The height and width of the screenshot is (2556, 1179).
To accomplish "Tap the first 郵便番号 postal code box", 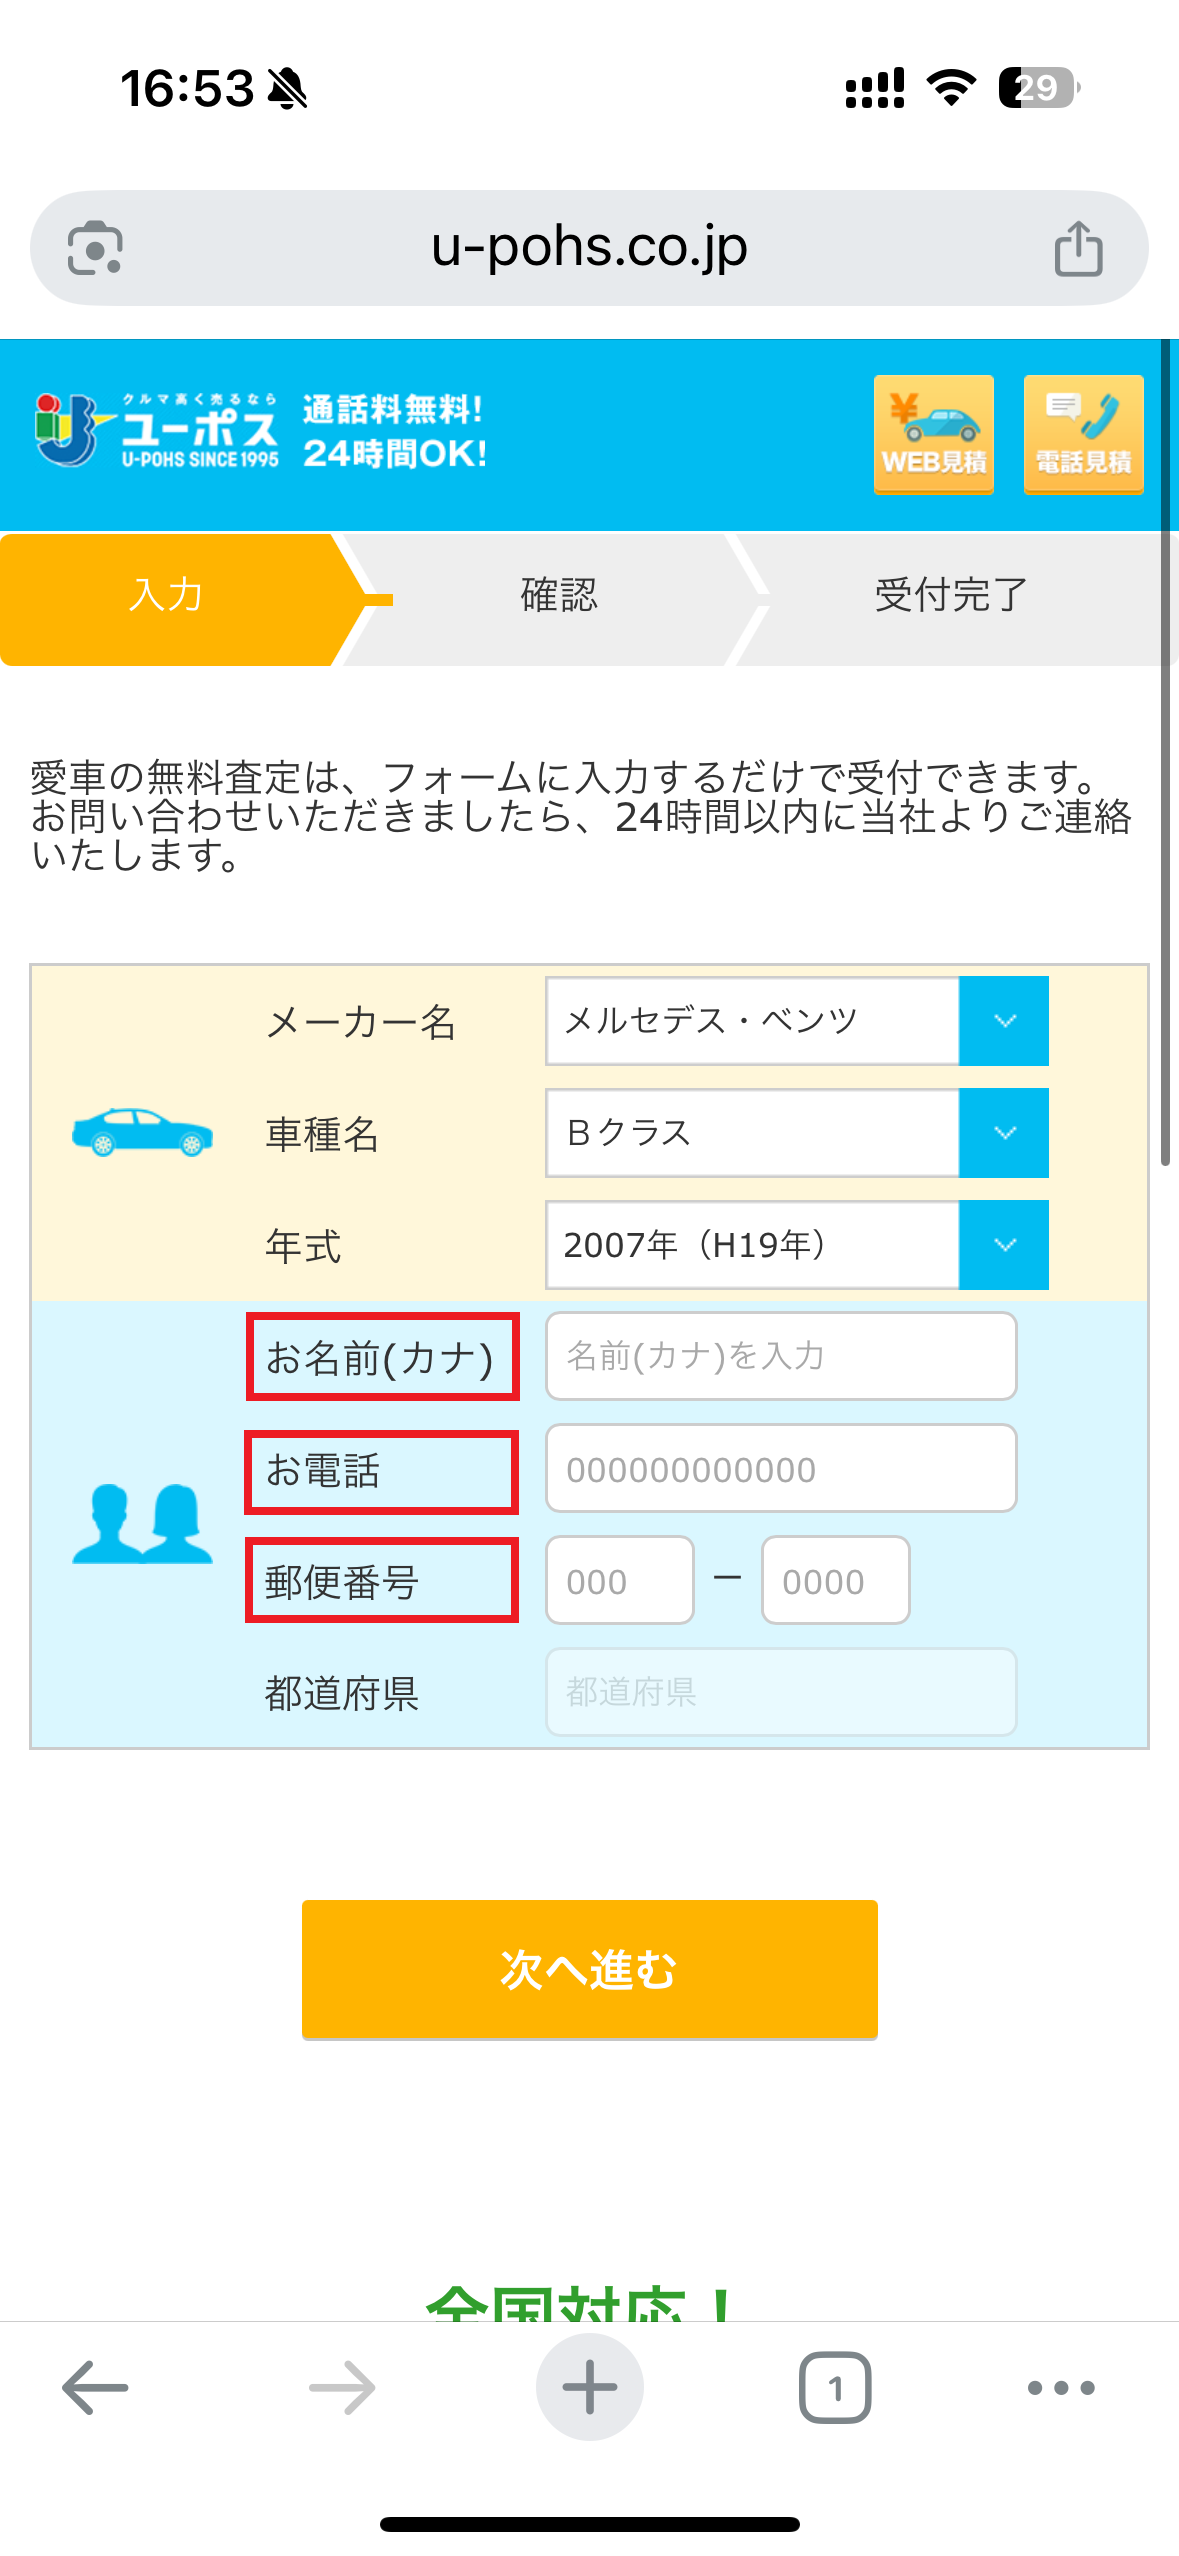I will pos(617,1580).
